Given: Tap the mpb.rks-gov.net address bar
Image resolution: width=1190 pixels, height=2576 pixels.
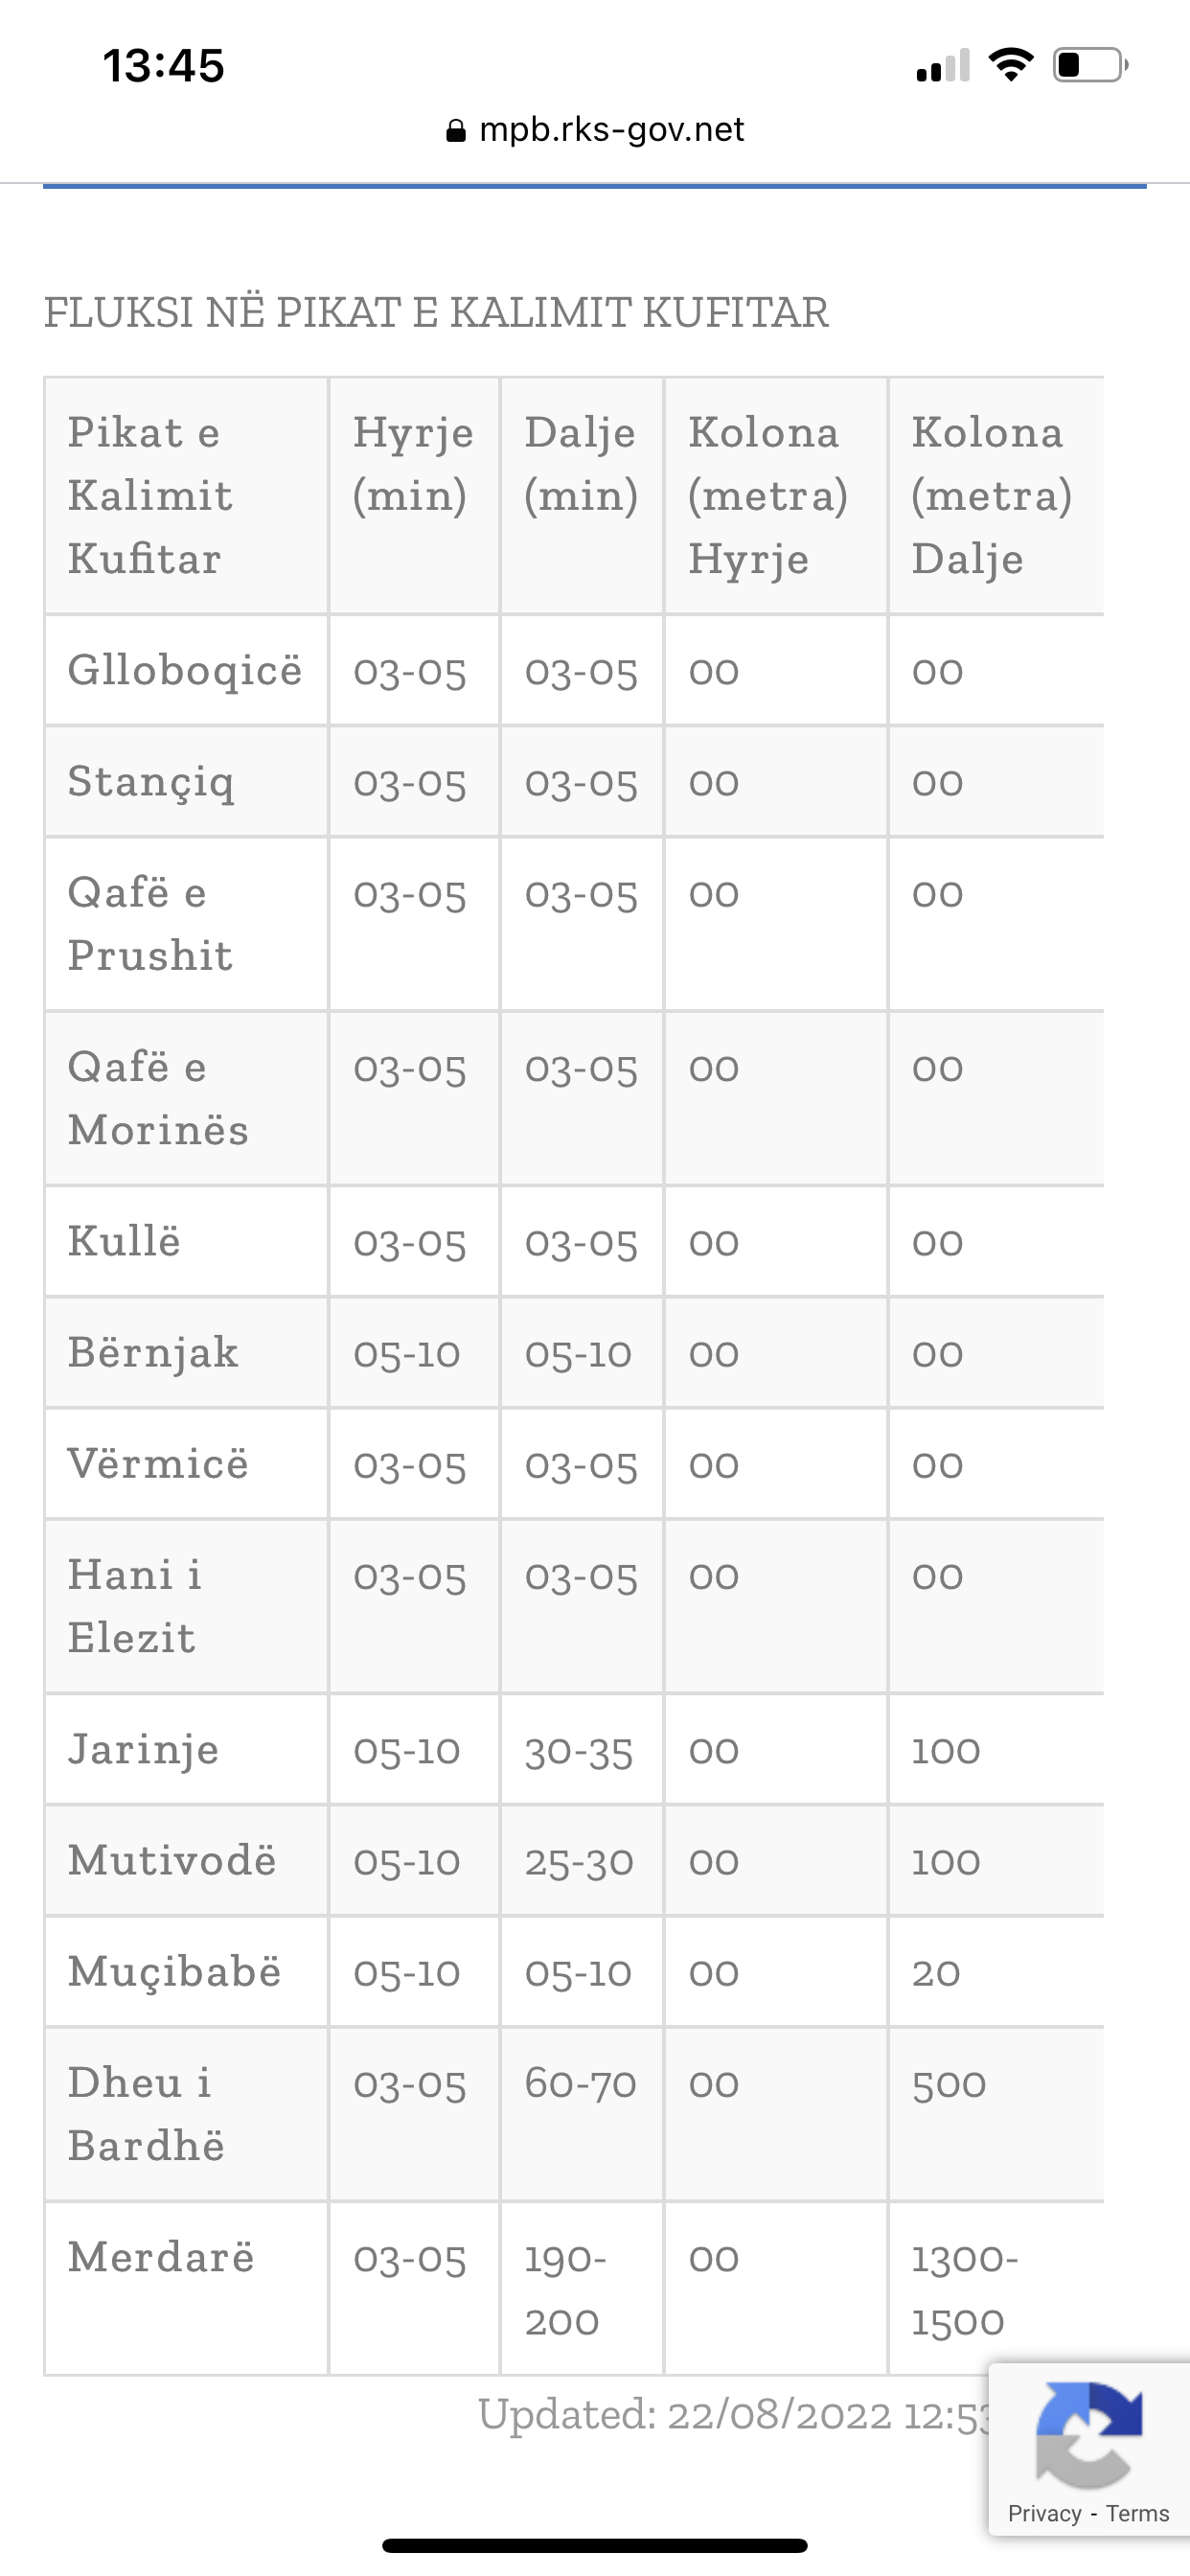Looking at the screenshot, I should pos(611,130).
